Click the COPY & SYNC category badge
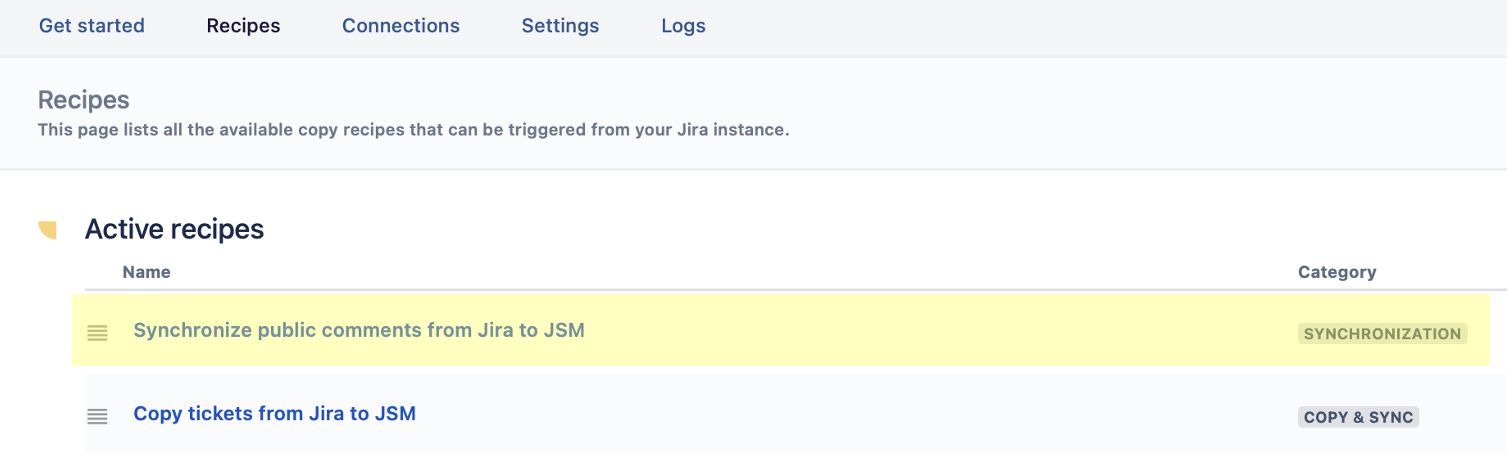This screenshot has height=456, width=1508. [1358, 417]
